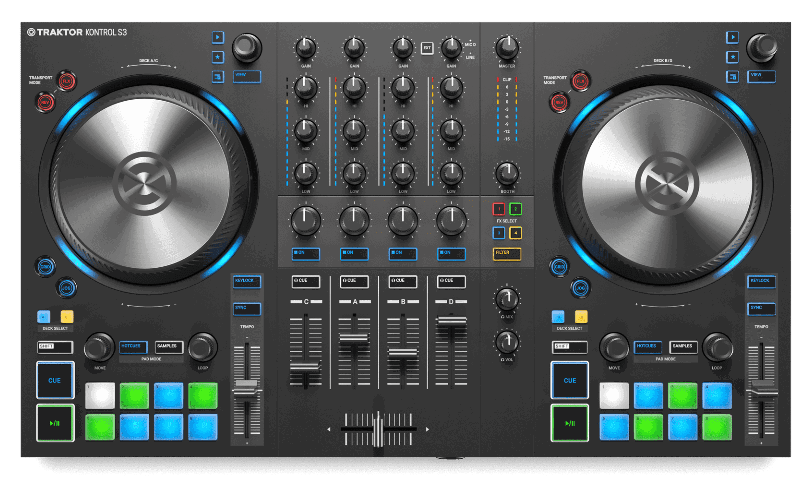The width and height of the screenshot is (810, 477).
Task: Trigger white pad 1 on left deck
Action: click(x=100, y=396)
